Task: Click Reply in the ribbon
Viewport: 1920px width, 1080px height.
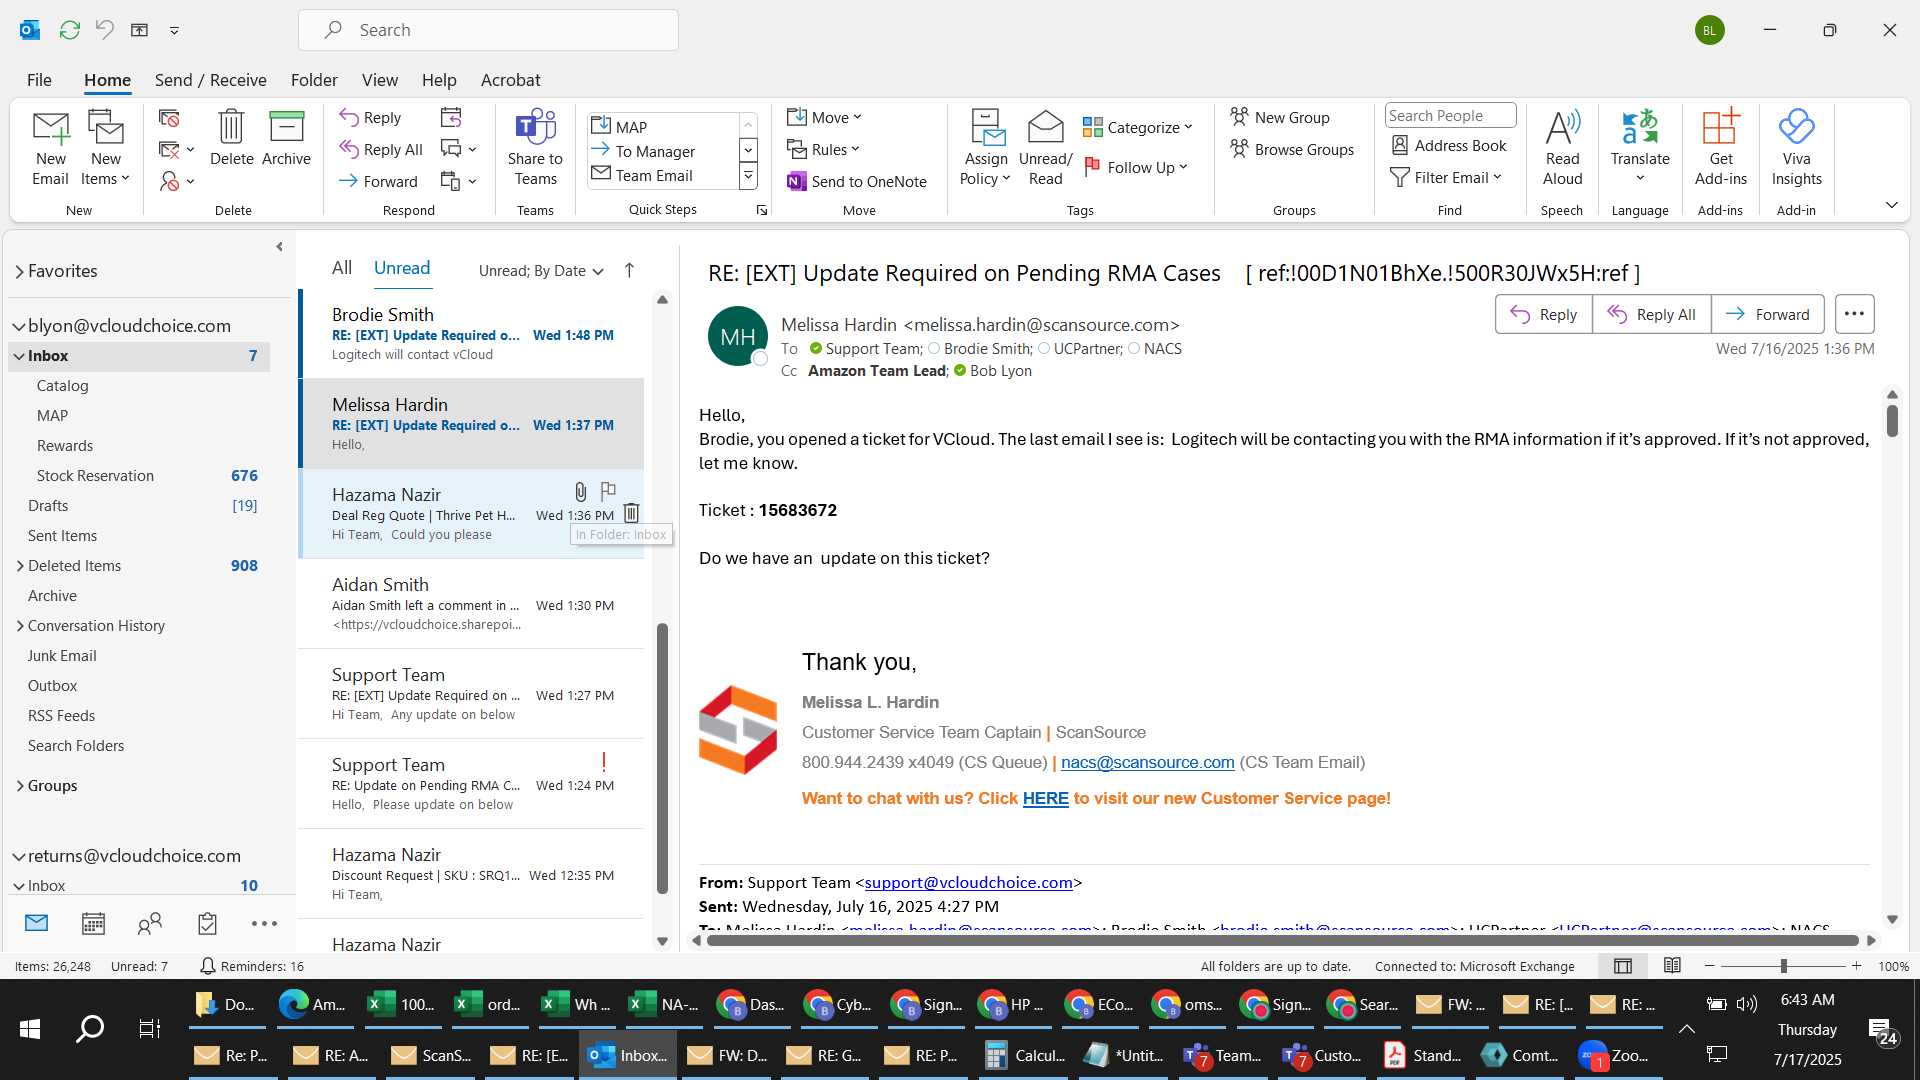Action: (369, 117)
